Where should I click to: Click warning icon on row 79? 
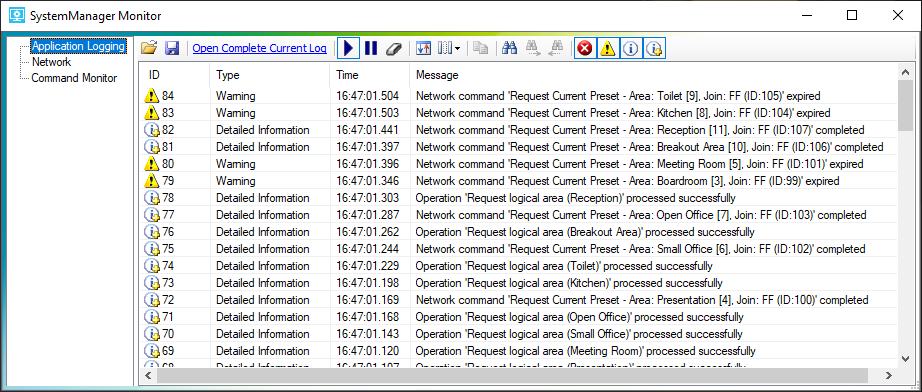pos(152,180)
